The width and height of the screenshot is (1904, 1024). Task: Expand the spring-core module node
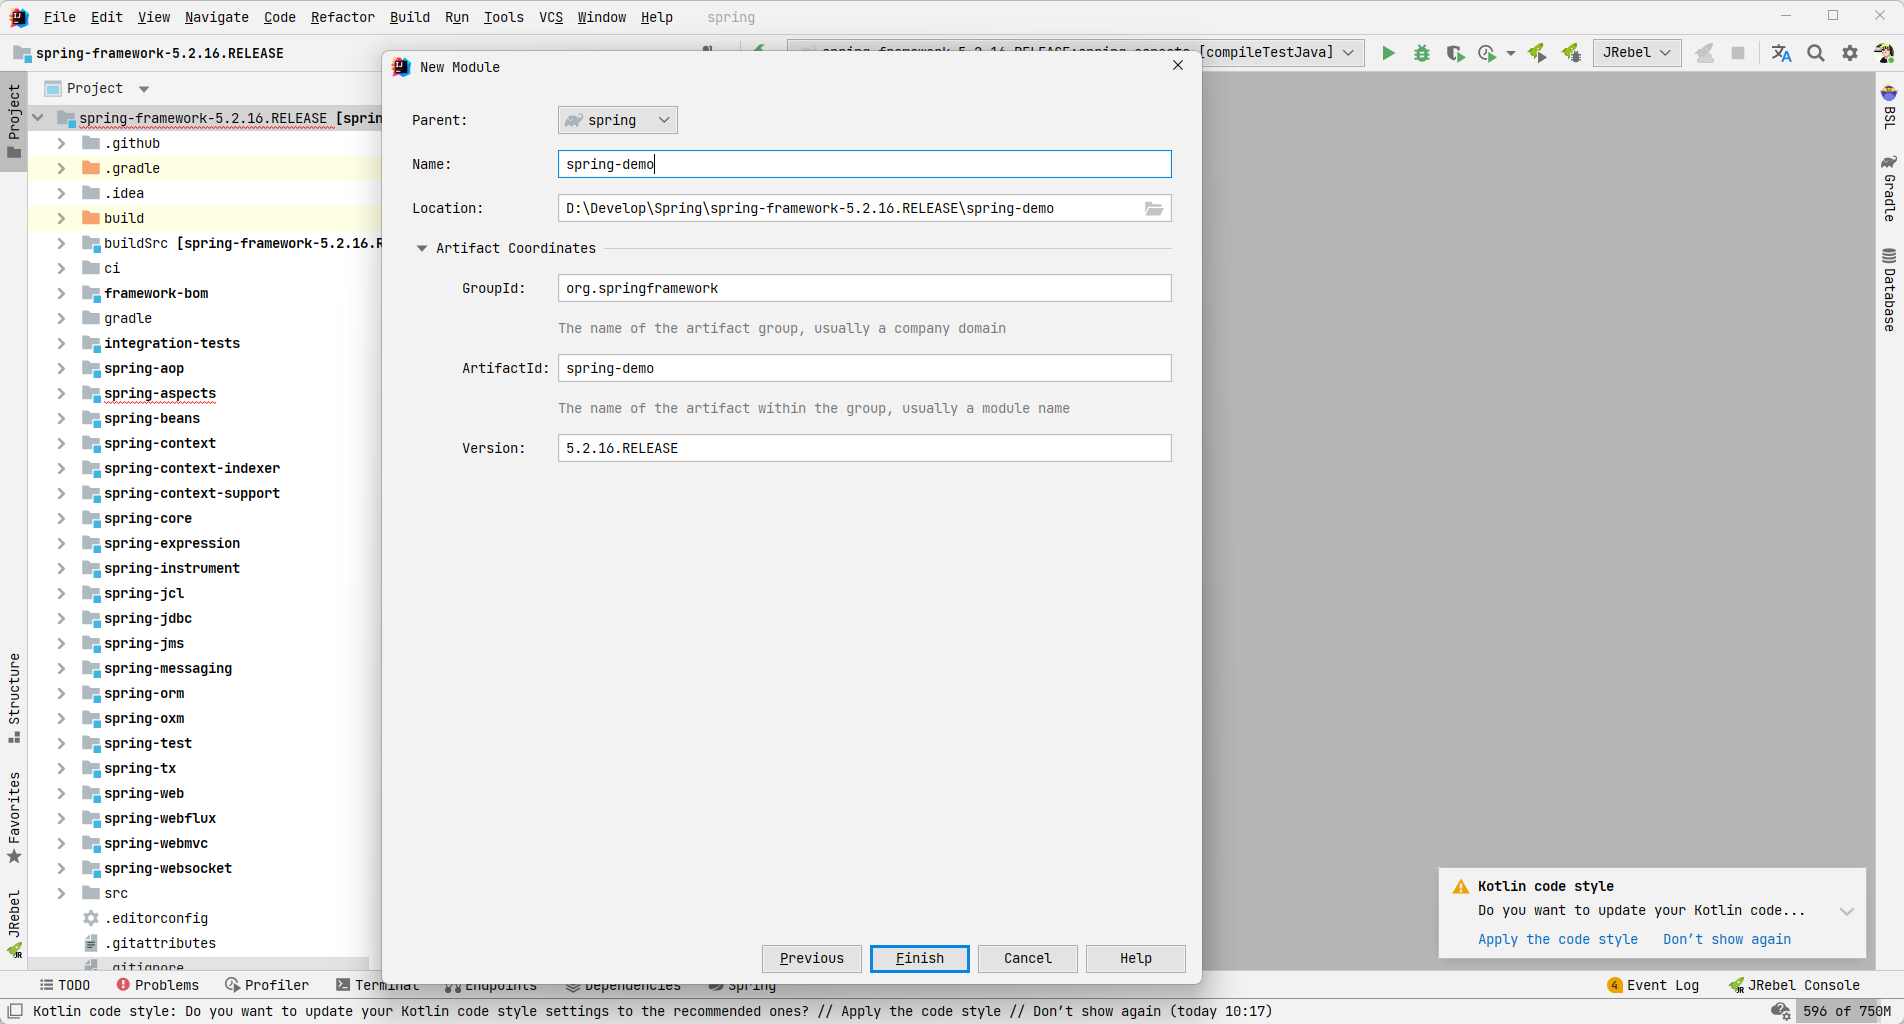61,518
